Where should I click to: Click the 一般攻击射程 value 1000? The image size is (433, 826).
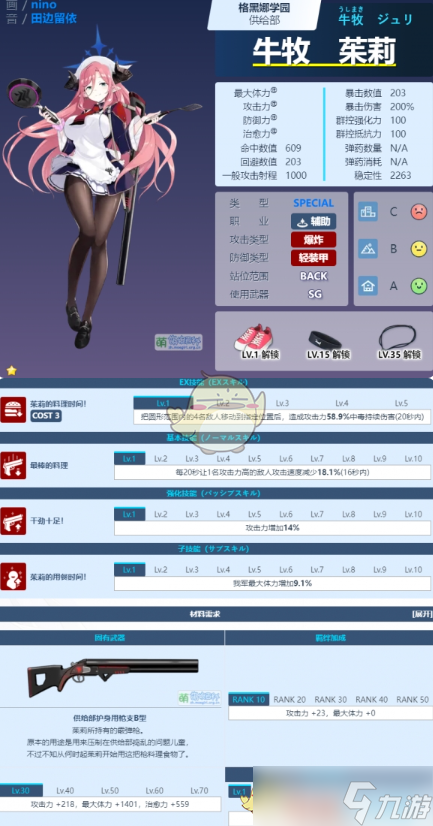[x=296, y=175]
